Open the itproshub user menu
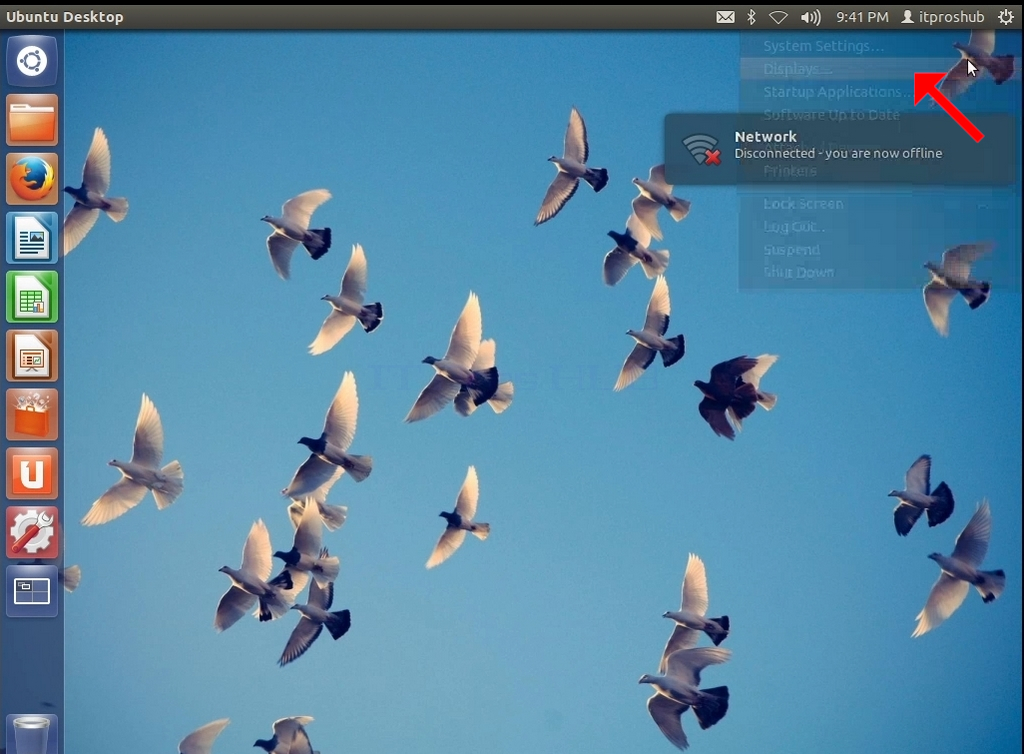 point(943,17)
